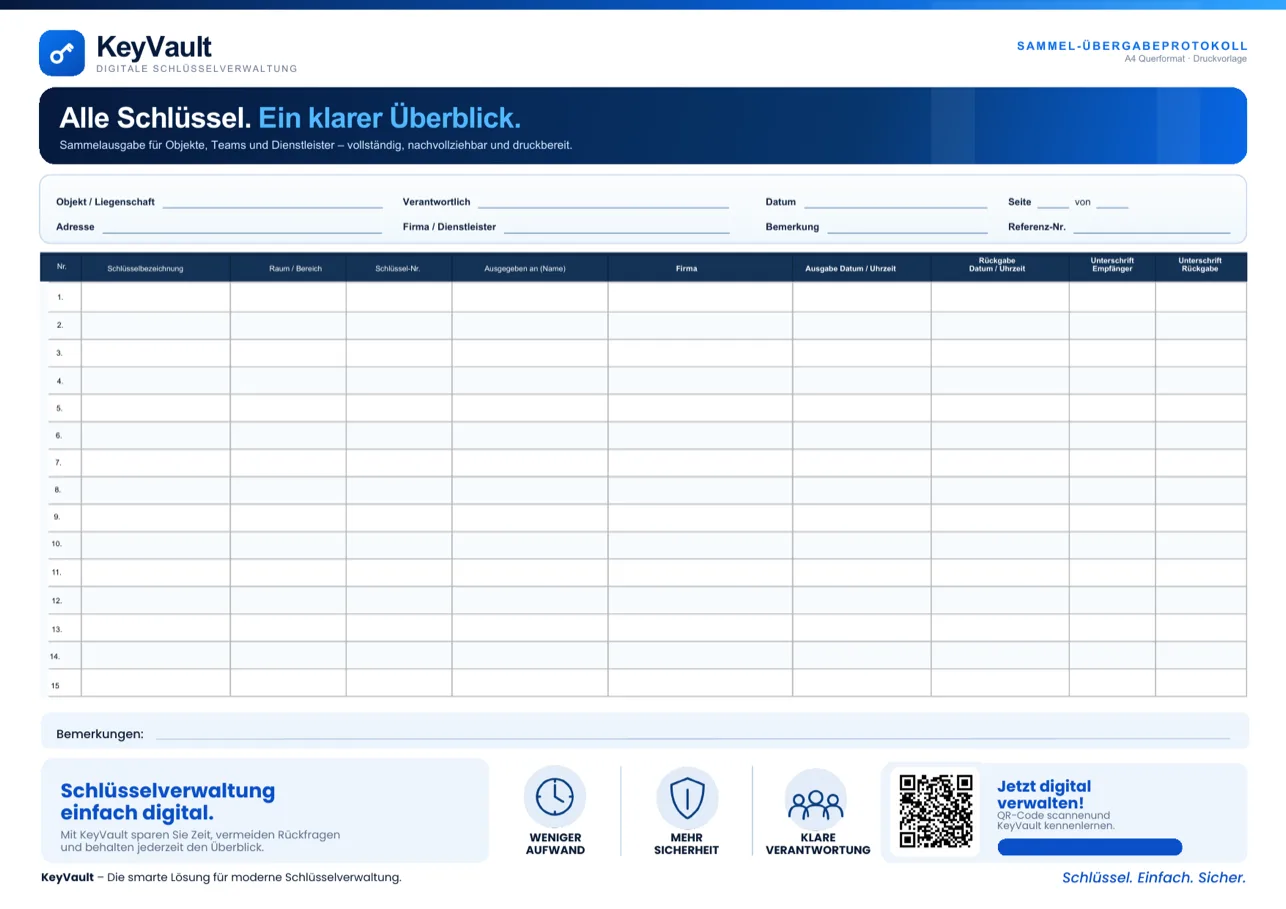The height and width of the screenshot is (909, 1286).
Task: Click the Bemerkung entry line beside Referenz-Nr.
Action: tap(908, 231)
